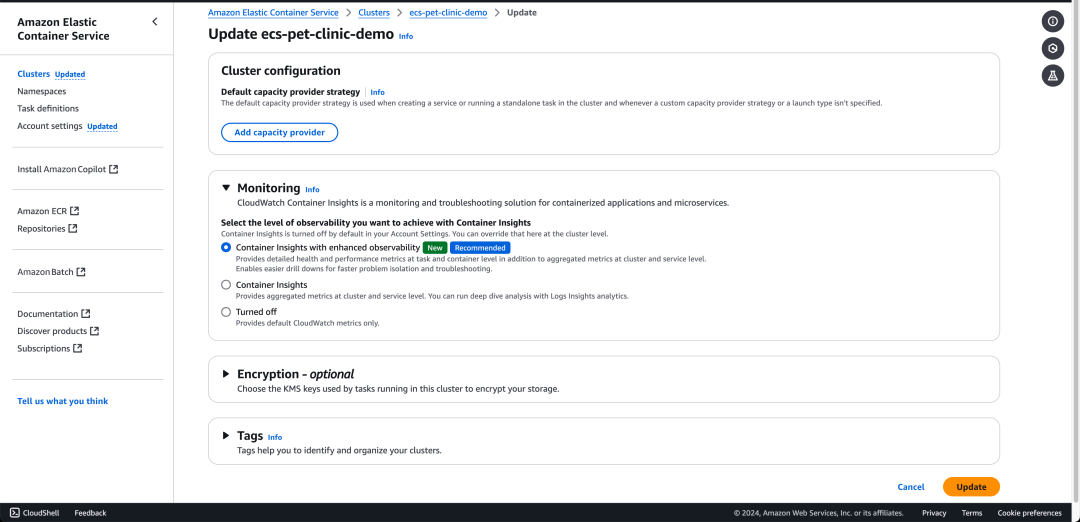Go to ecs-pet-clinic-demo breadcrumb
1080x522 pixels.
[x=448, y=12]
